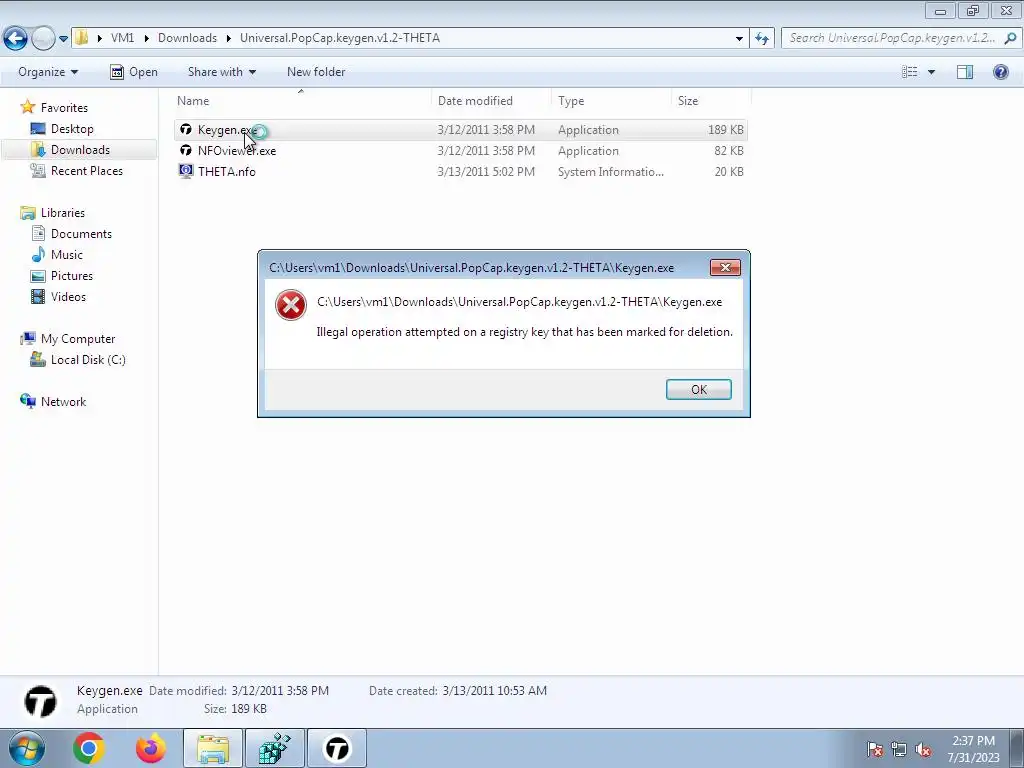1024x768 pixels.
Task: Click the THETA.nfo file icon
Action: pyautogui.click(x=186, y=171)
